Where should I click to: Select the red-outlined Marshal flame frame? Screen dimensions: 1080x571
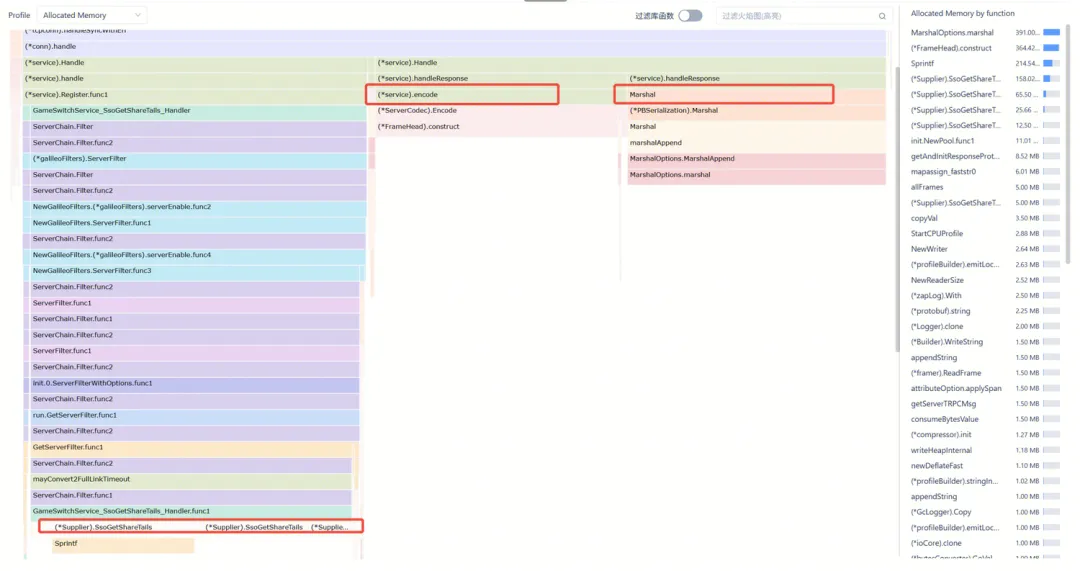723,95
